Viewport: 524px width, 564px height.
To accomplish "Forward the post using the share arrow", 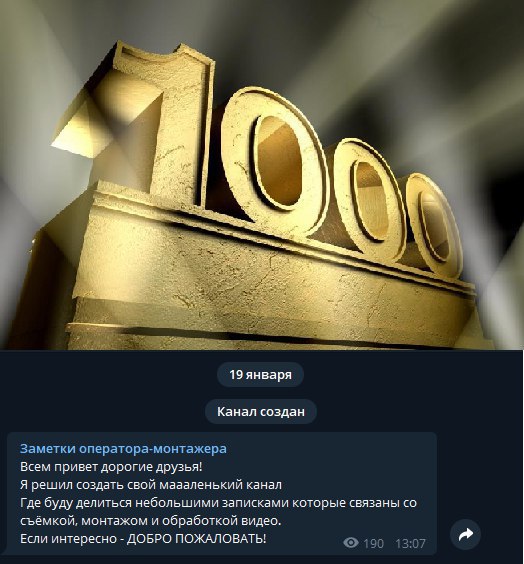I will 466,534.
